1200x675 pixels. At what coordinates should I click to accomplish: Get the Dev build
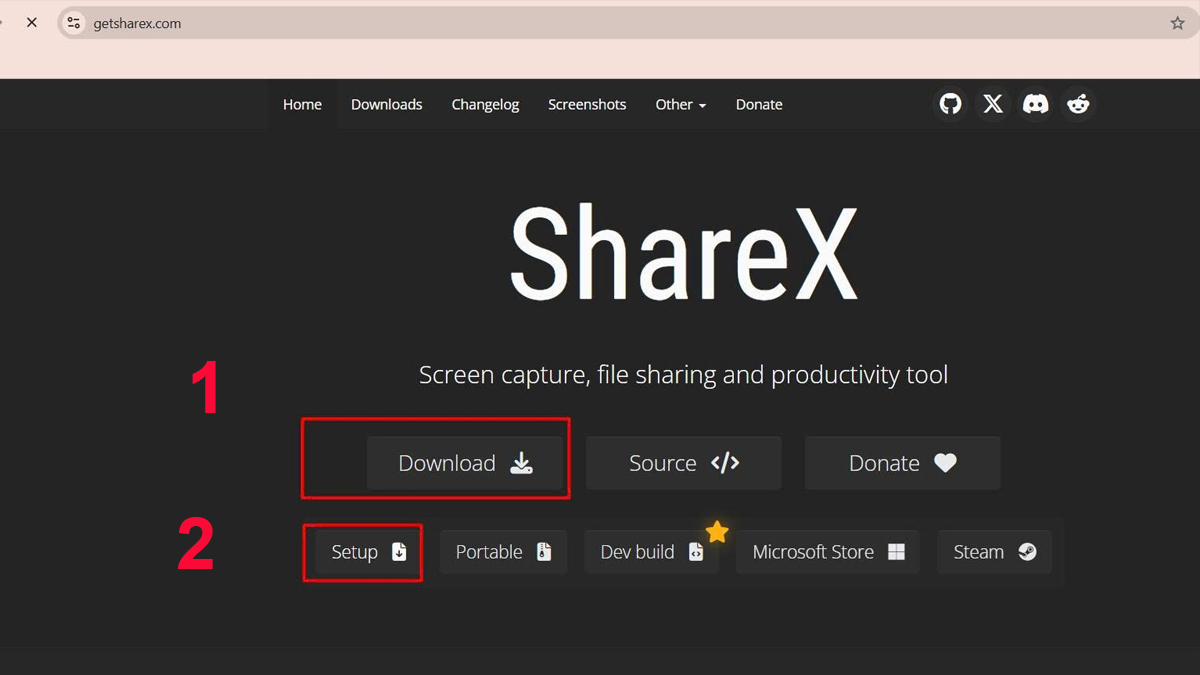(651, 552)
